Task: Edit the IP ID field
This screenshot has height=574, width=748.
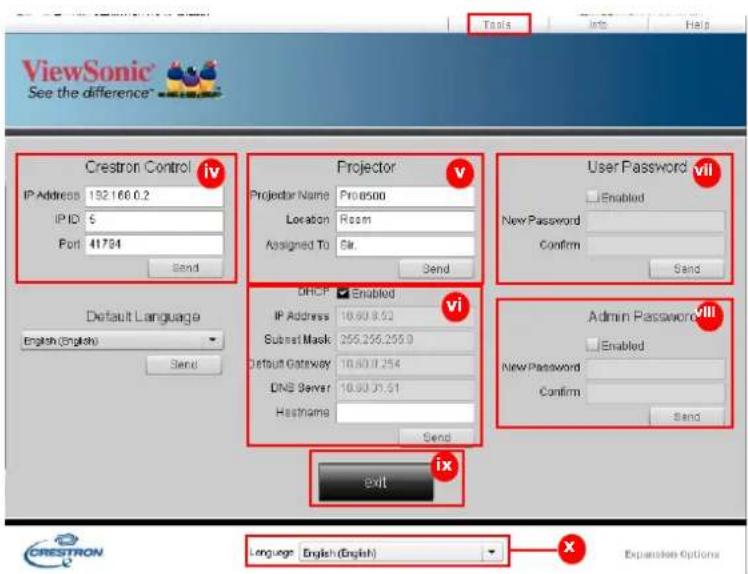Action: pos(154,220)
